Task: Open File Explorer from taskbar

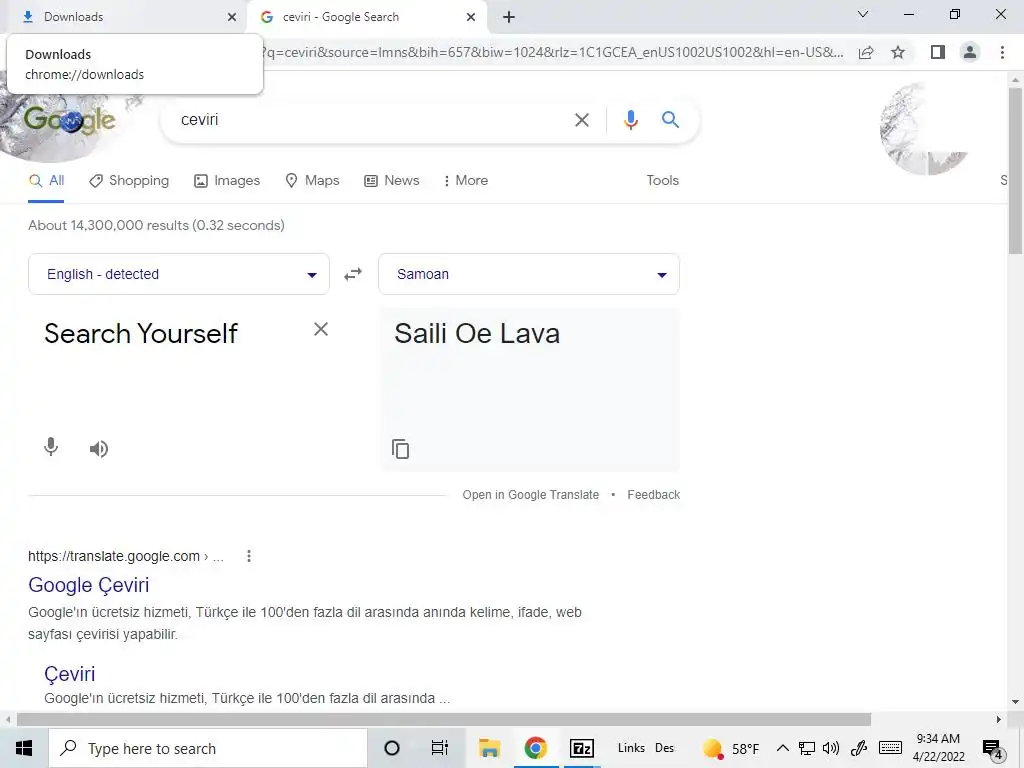Action: click(x=489, y=748)
